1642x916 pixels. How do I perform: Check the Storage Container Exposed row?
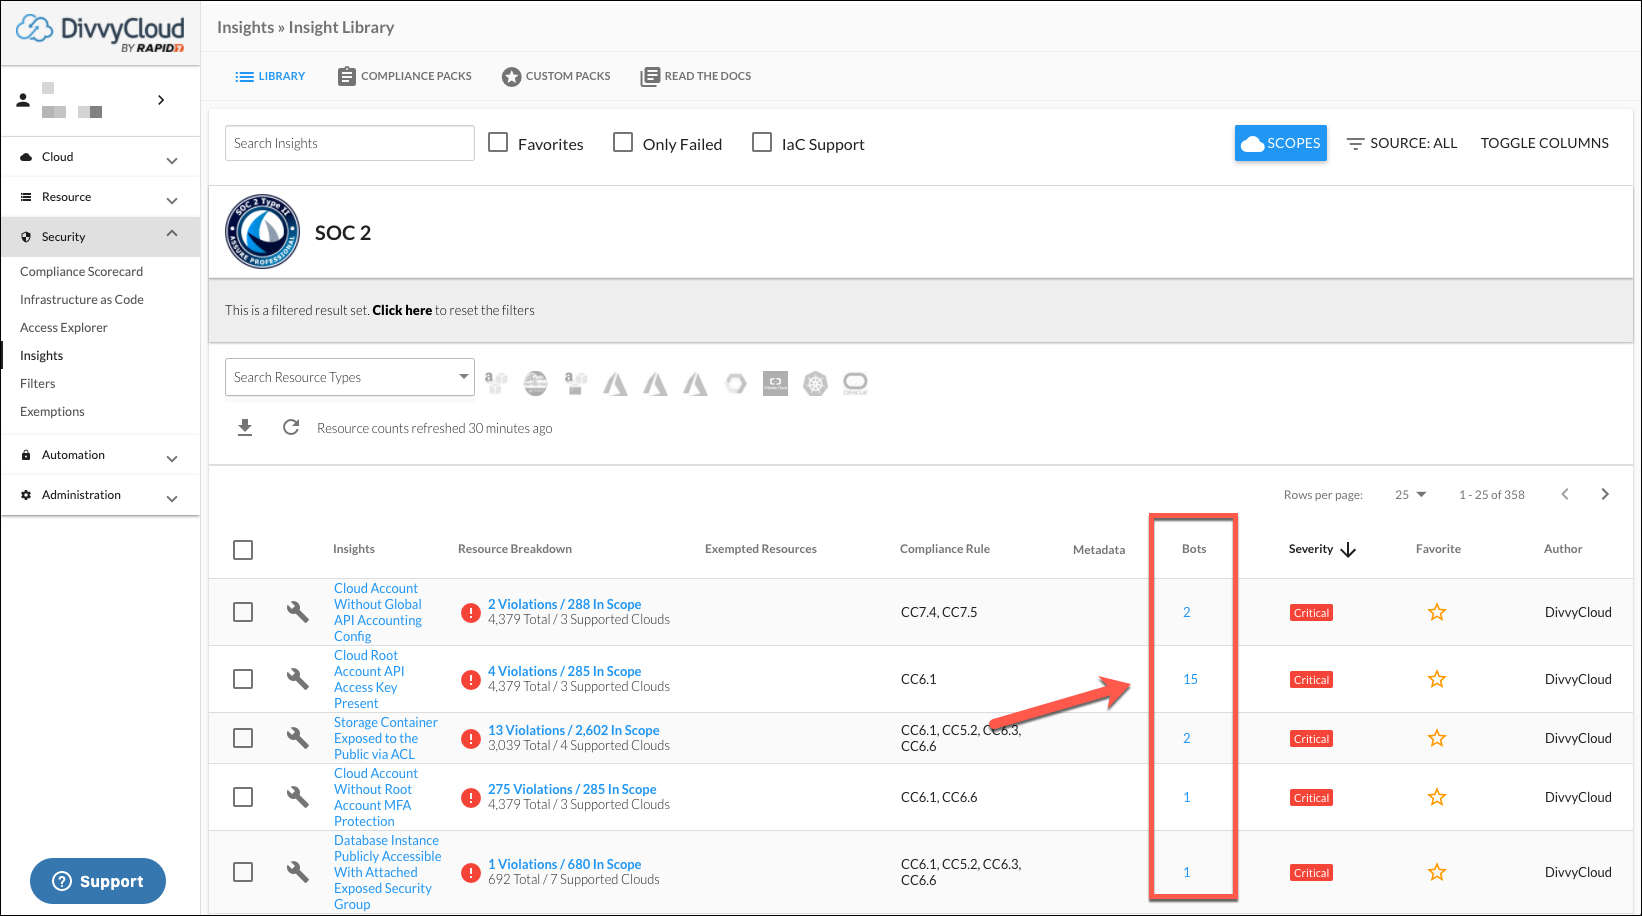[243, 738]
